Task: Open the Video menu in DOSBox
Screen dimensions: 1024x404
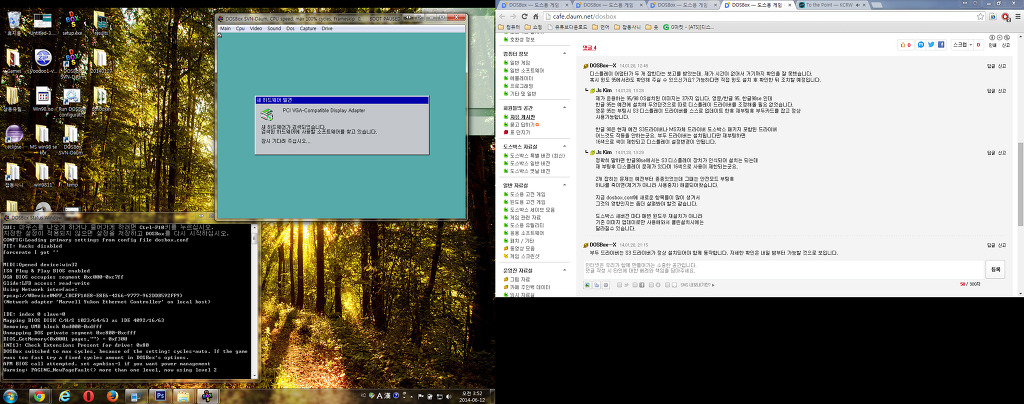Action: click(257, 29)
